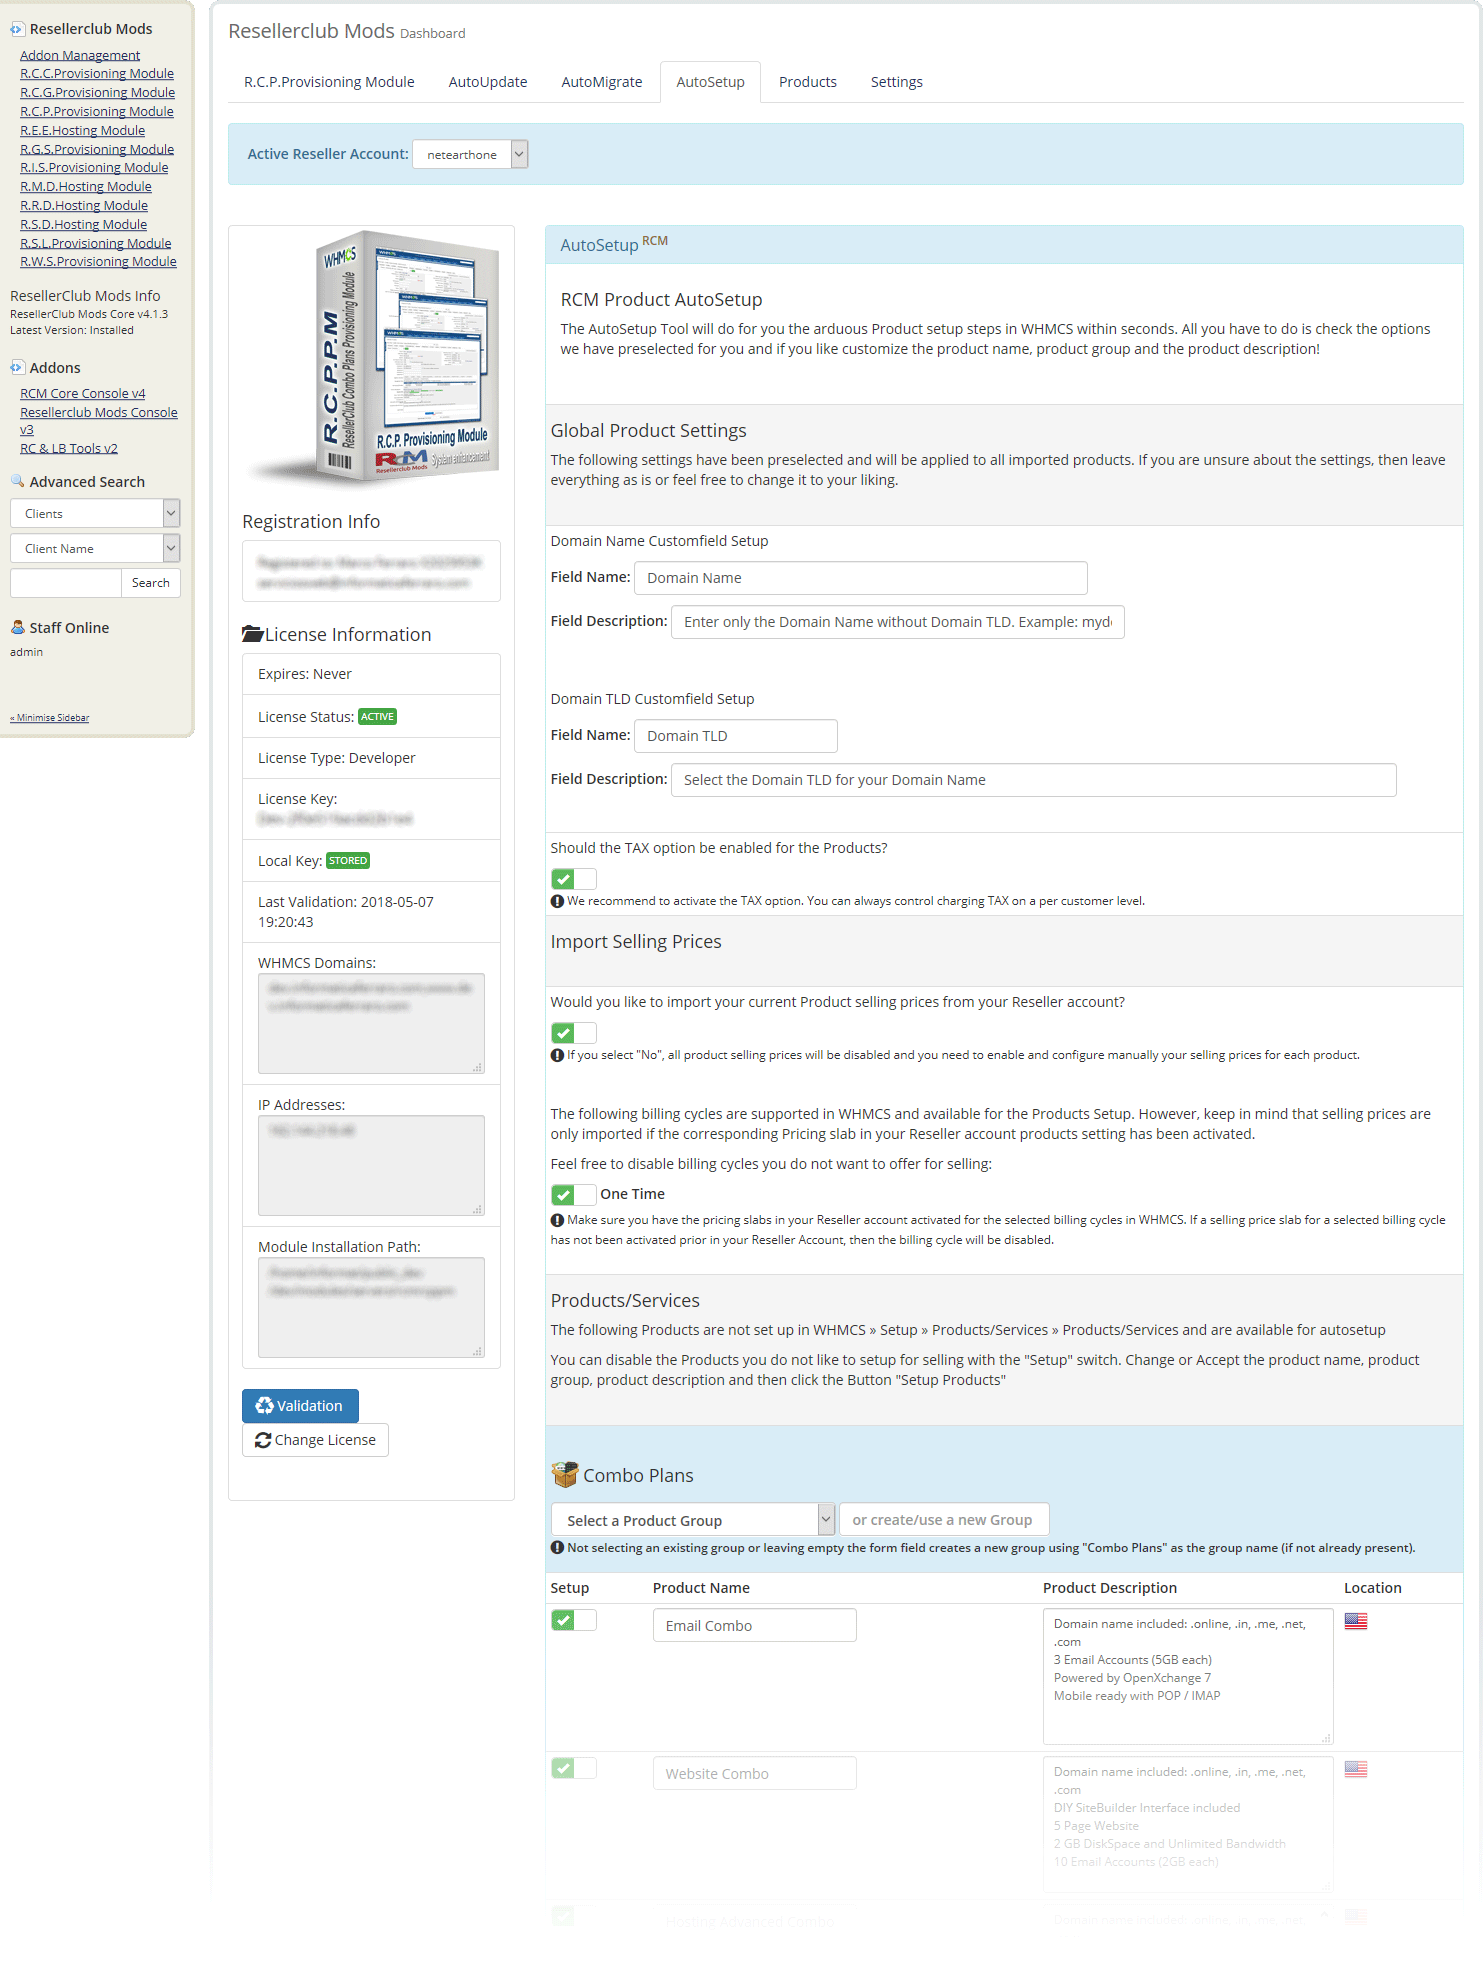Click the US flag for Email Combo
The image size is (1483, 1973).
point(1356,1621)
